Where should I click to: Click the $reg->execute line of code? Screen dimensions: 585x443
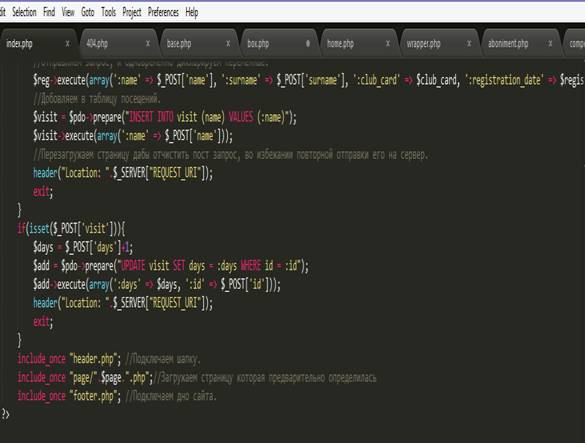[x=308, y=80]
